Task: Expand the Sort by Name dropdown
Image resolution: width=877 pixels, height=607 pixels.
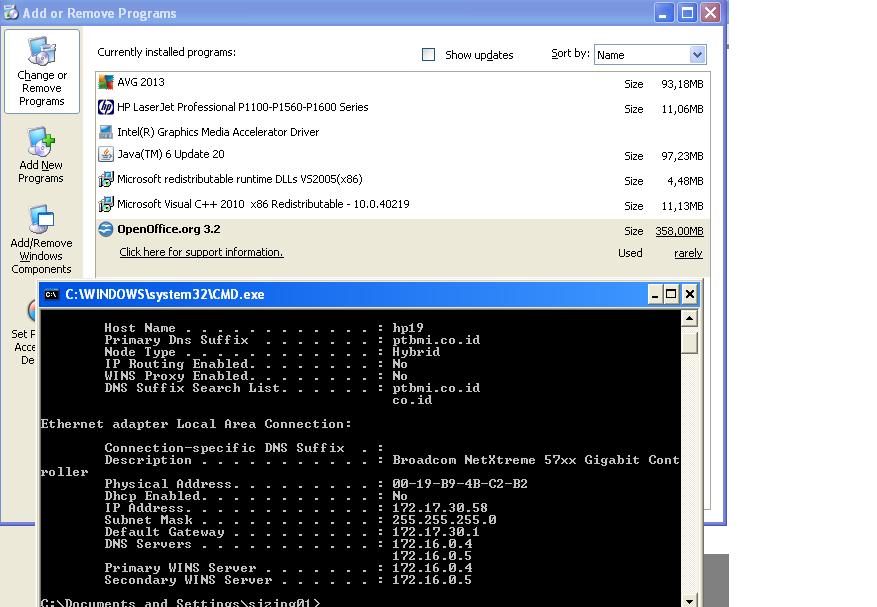Action: pyautogui.click(x=697, y=55)
